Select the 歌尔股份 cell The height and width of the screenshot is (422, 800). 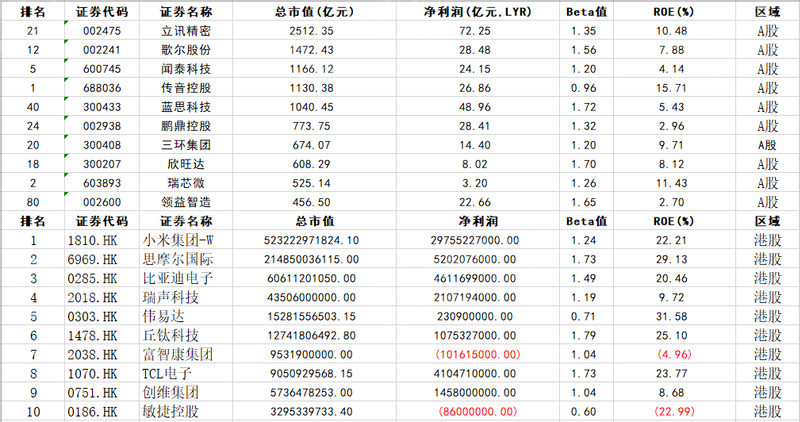click(186, 50)
